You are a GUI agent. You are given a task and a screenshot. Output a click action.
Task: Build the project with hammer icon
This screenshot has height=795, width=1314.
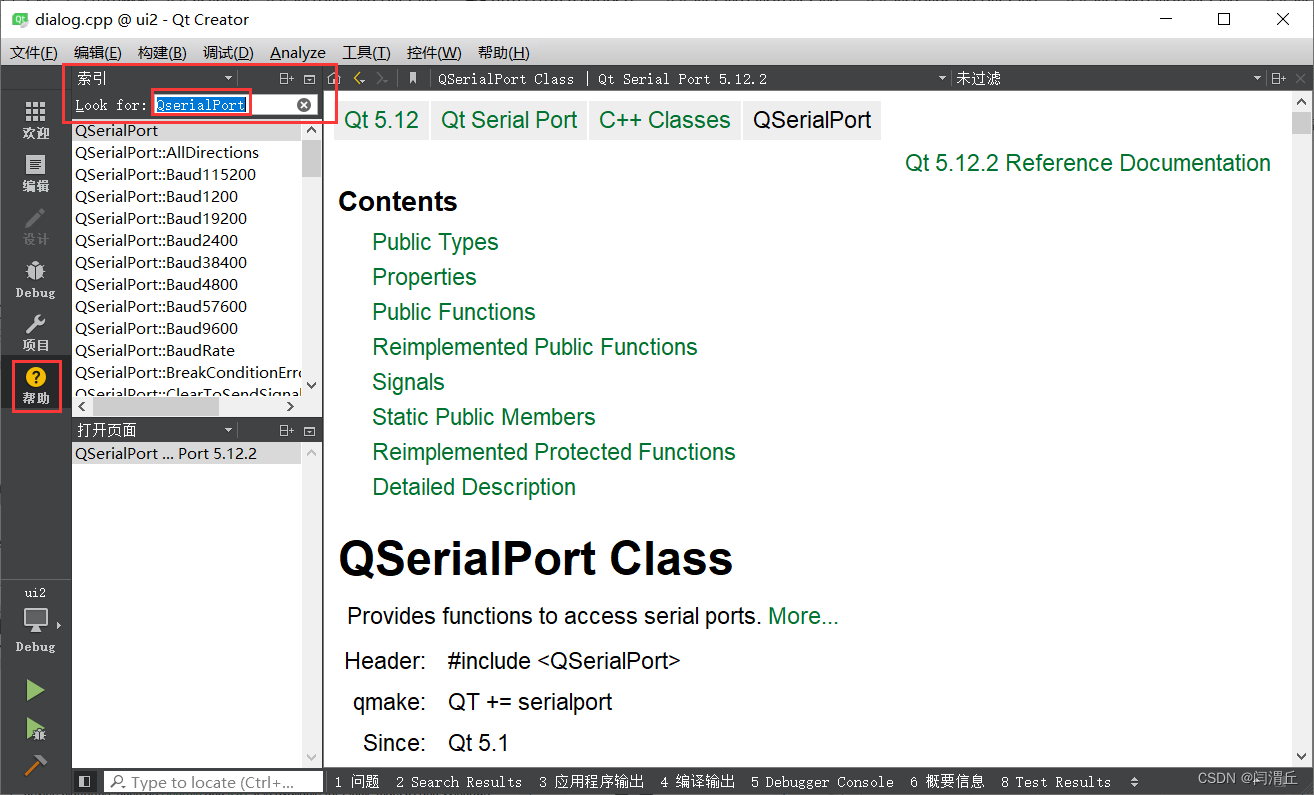(x=35, y=764)
